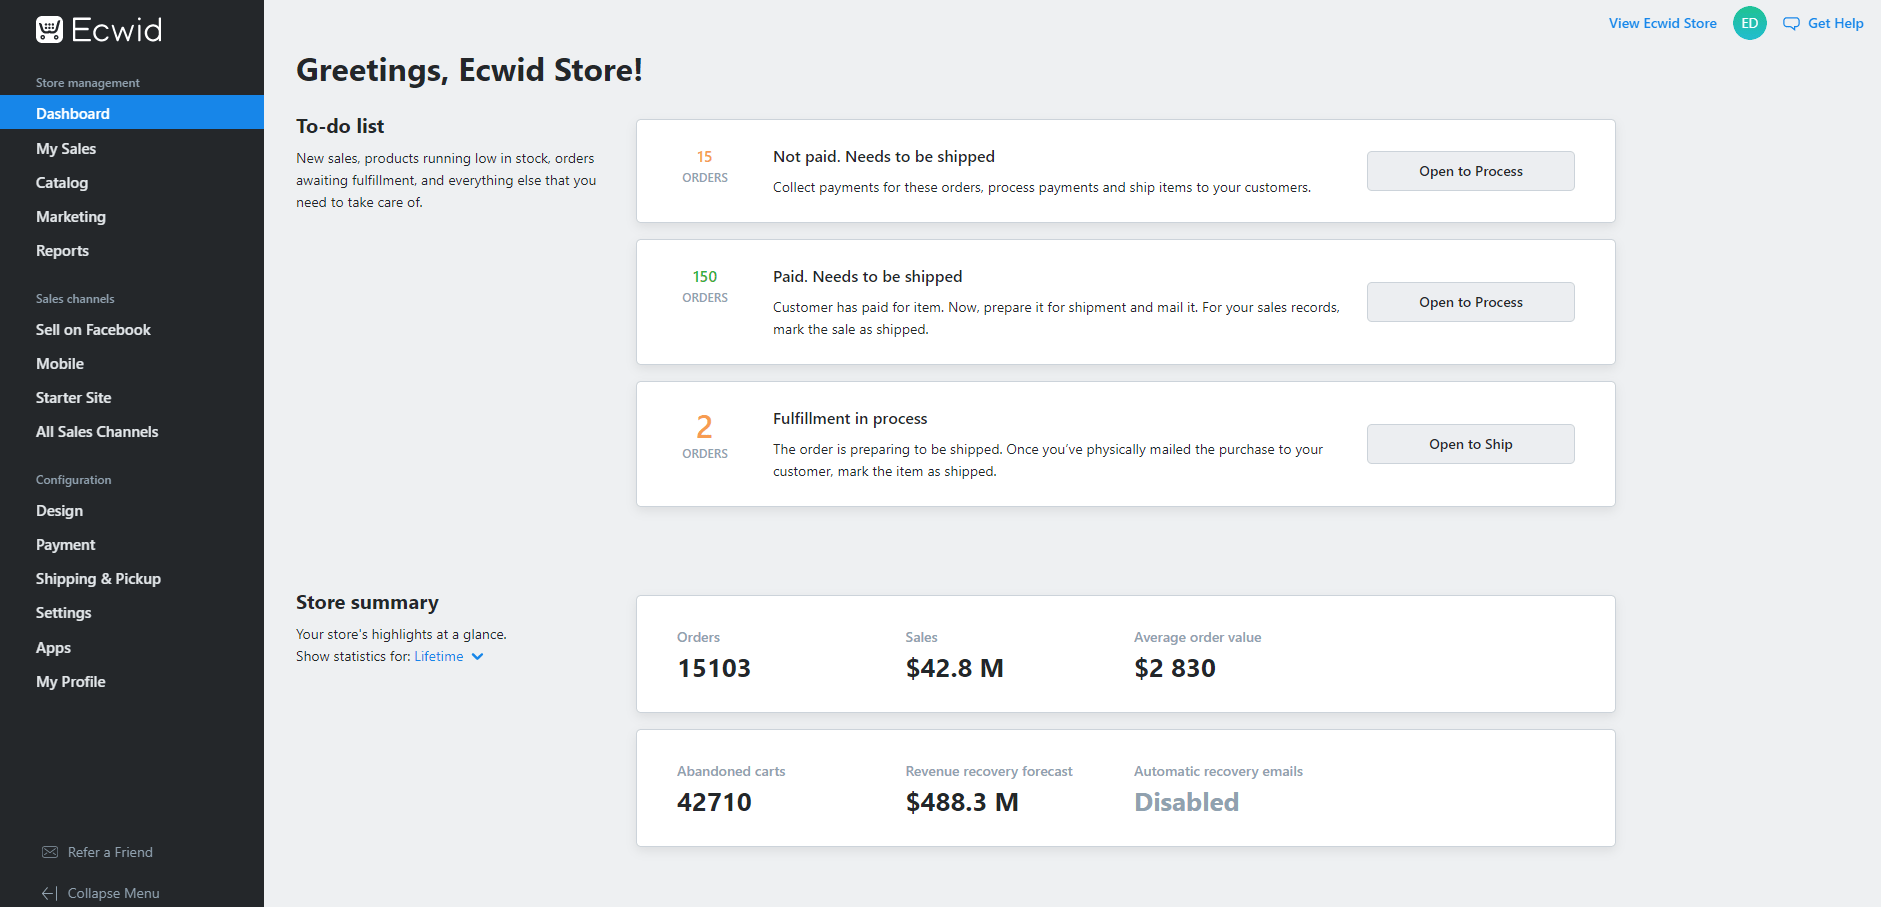Click the 42710 abandoned carts figure
Viewport: 1881px width, 907px height.
714,802
